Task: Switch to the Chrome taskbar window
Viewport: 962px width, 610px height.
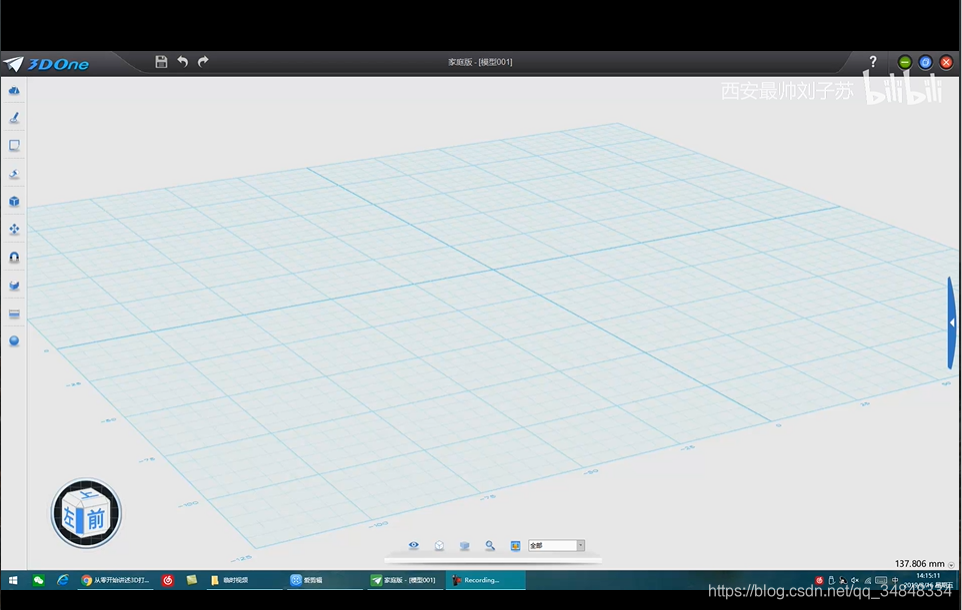Action: coord(115,580)
